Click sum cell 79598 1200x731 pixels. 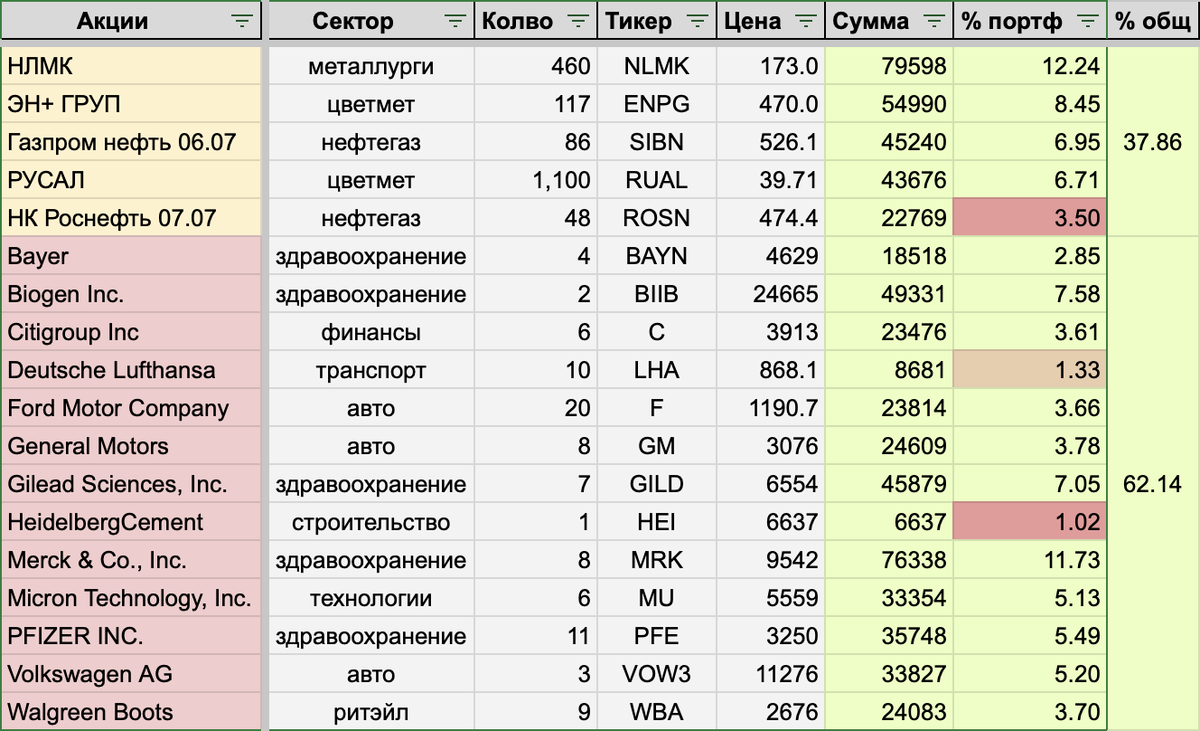(889, 67)
